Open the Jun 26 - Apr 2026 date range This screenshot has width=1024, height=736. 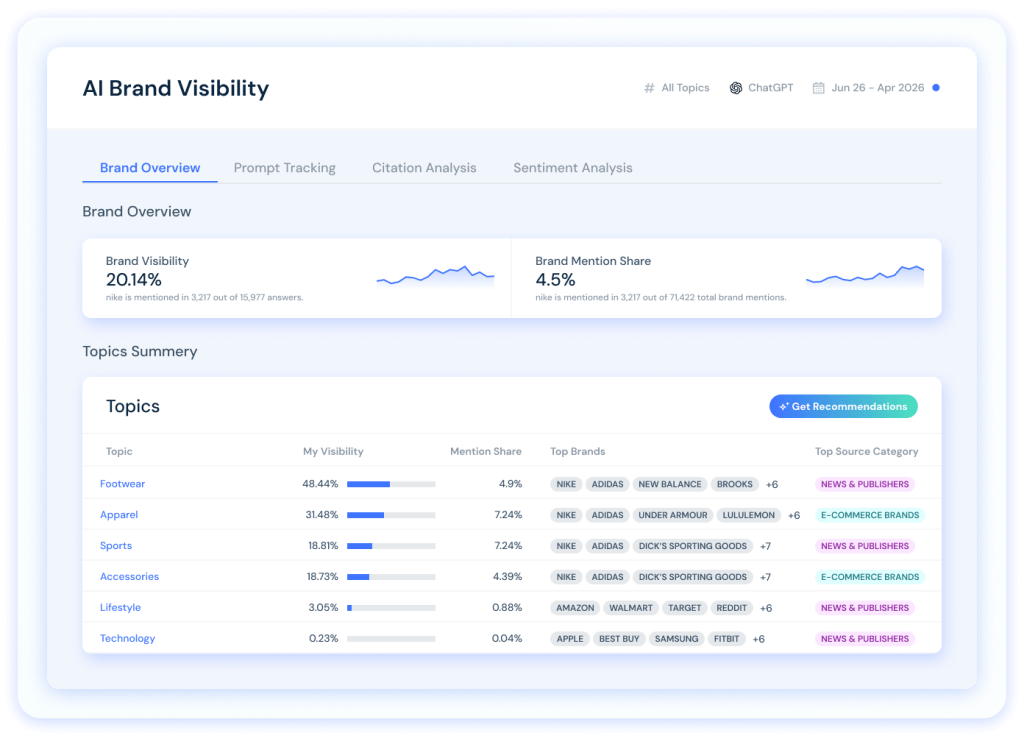[869, 88]
